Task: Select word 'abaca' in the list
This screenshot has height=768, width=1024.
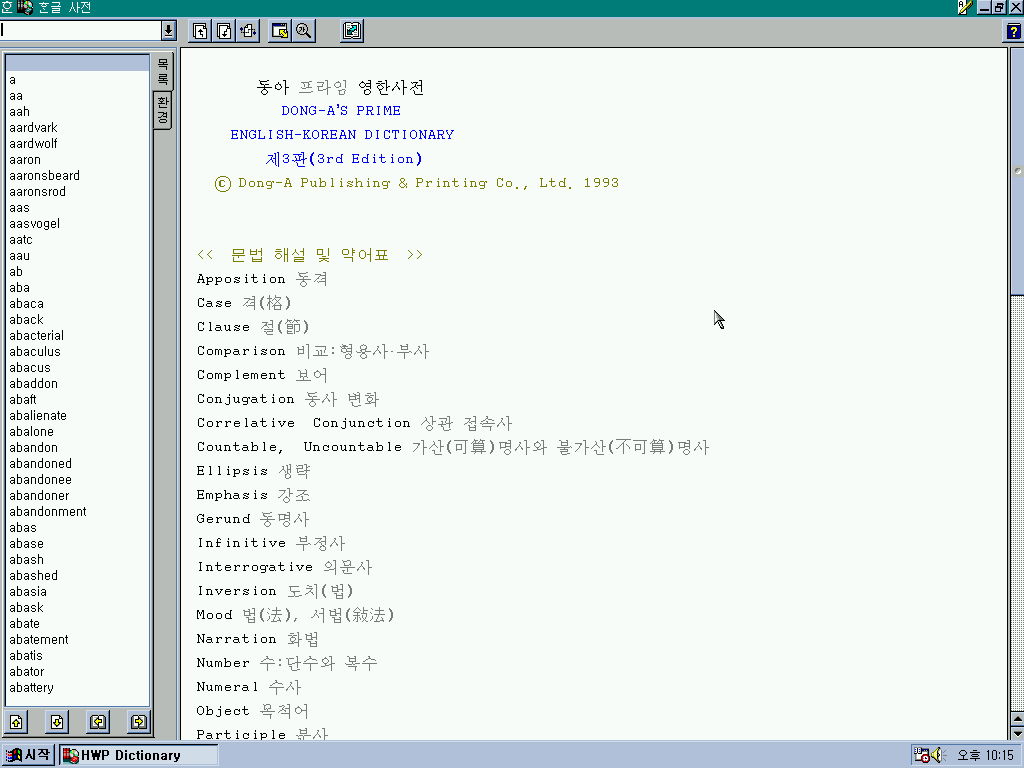Action: click(x=27, y=304)
